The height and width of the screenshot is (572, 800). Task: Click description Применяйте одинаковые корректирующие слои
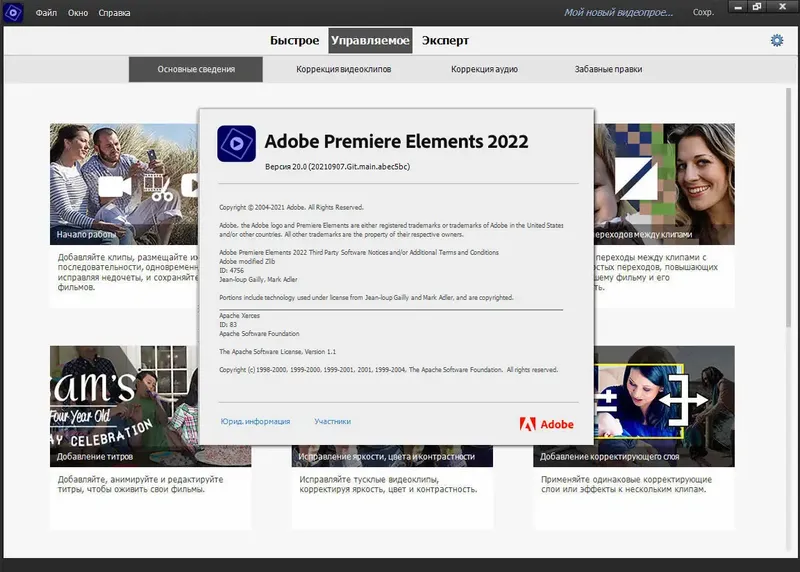(627, 484)
